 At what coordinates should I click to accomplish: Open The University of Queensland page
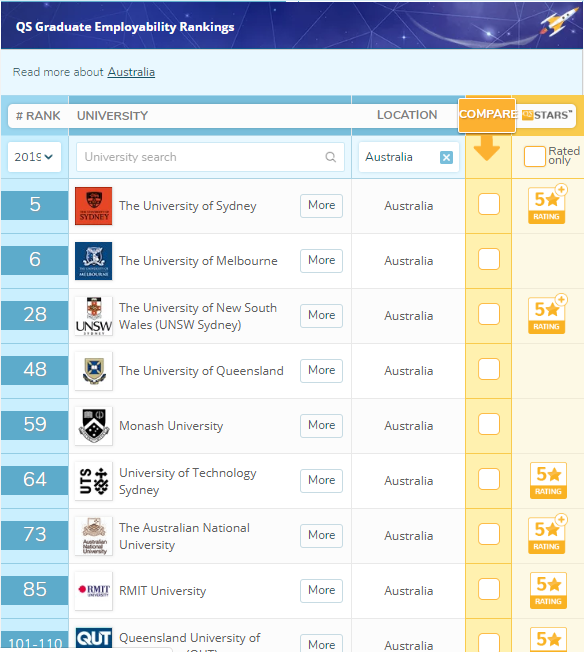pyautogui.click(x=201, y=370)
